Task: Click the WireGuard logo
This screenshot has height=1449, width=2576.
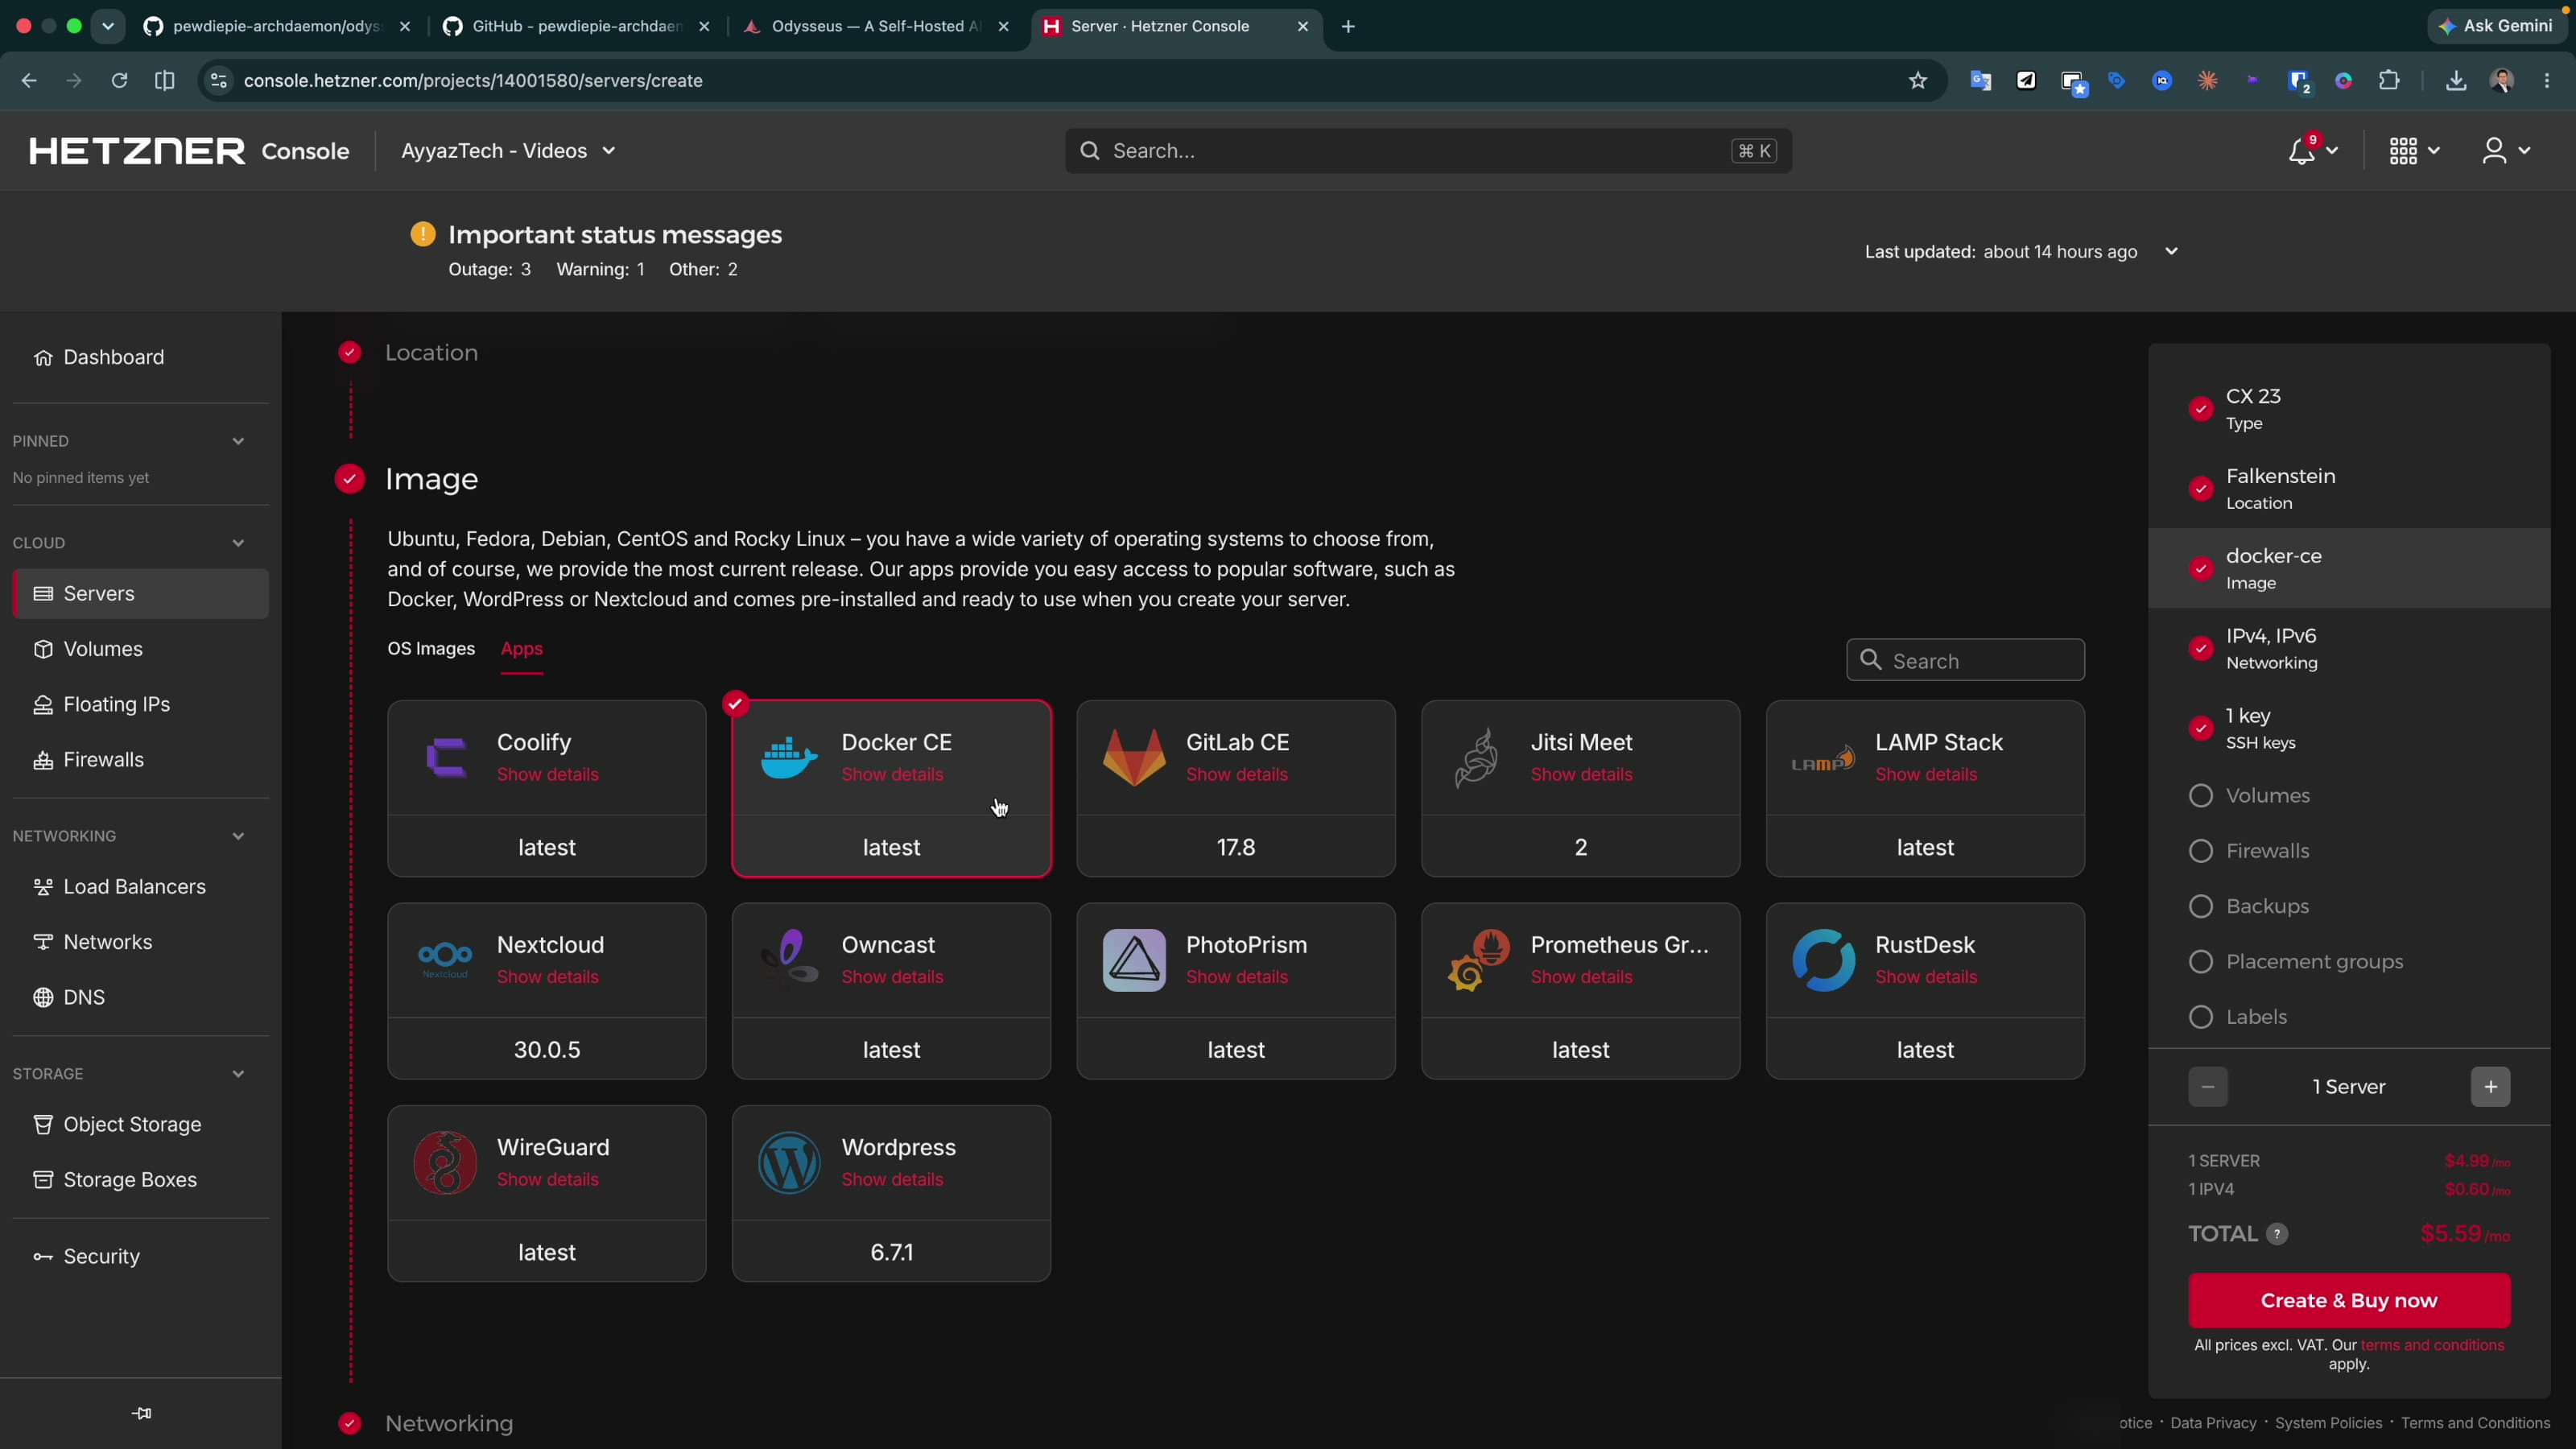Action: [x=445, y=1162]
